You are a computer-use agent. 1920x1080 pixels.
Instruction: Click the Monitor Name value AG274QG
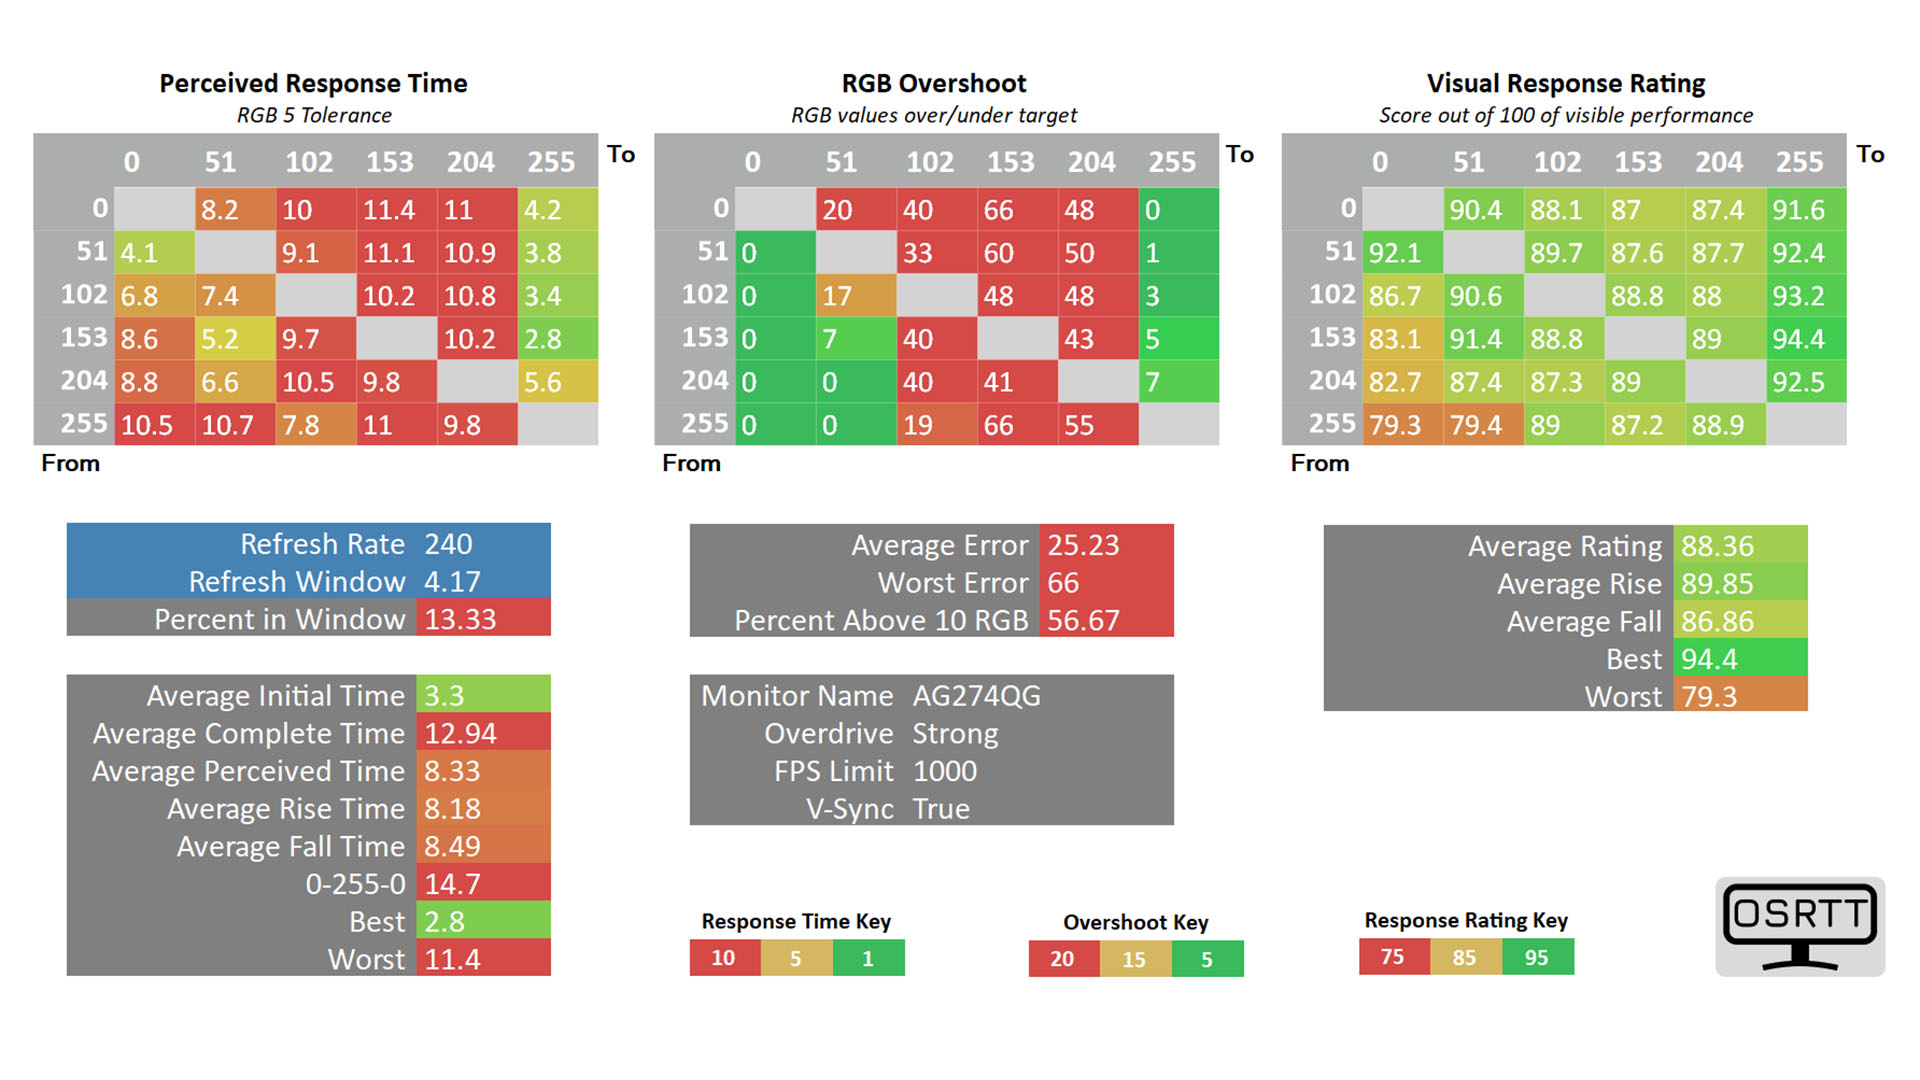tap(976, 696)
